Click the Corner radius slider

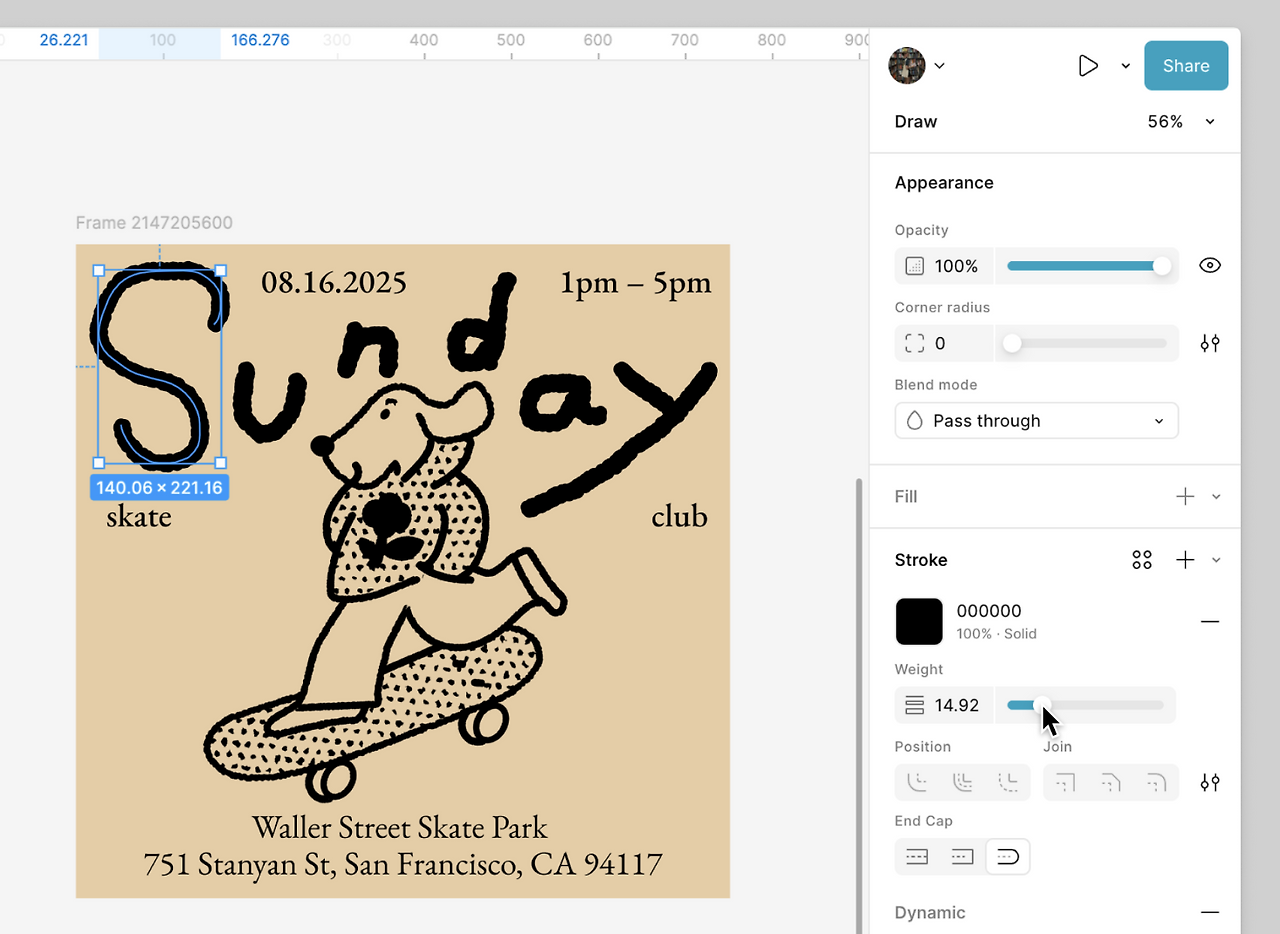(x=1087, y=343)
